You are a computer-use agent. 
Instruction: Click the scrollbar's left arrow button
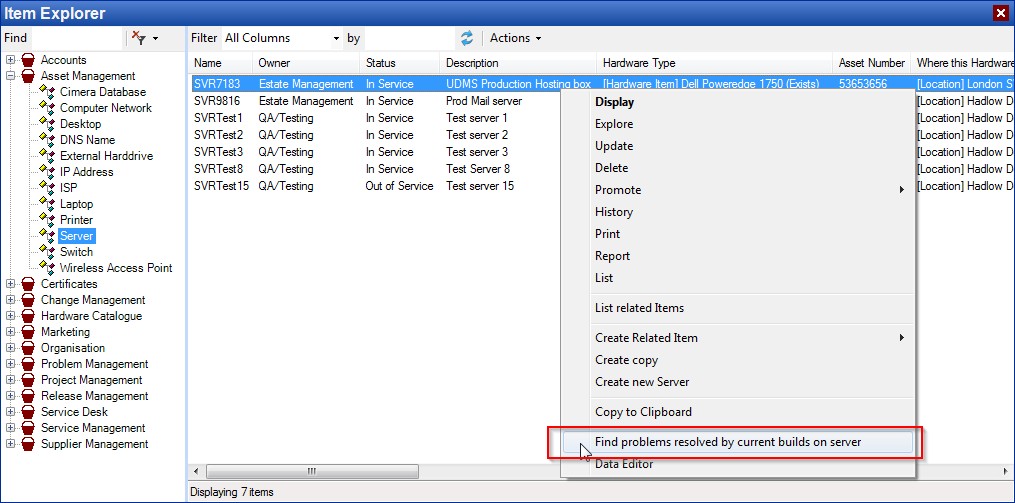pyautogui.click(x=196, y=471)
